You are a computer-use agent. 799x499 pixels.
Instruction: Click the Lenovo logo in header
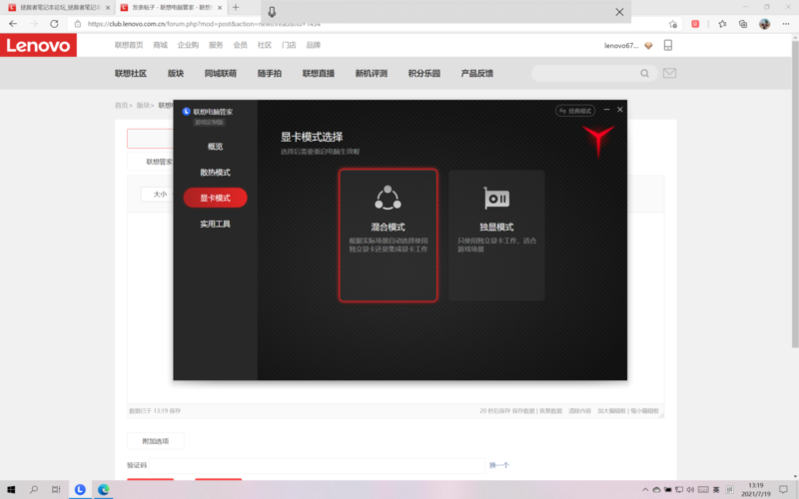click(39, 46)
